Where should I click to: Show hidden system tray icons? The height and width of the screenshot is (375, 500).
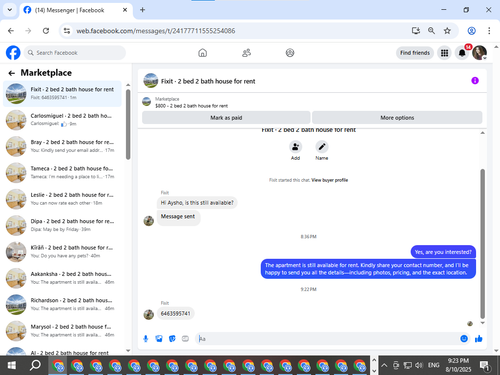[x=384, y=365]
